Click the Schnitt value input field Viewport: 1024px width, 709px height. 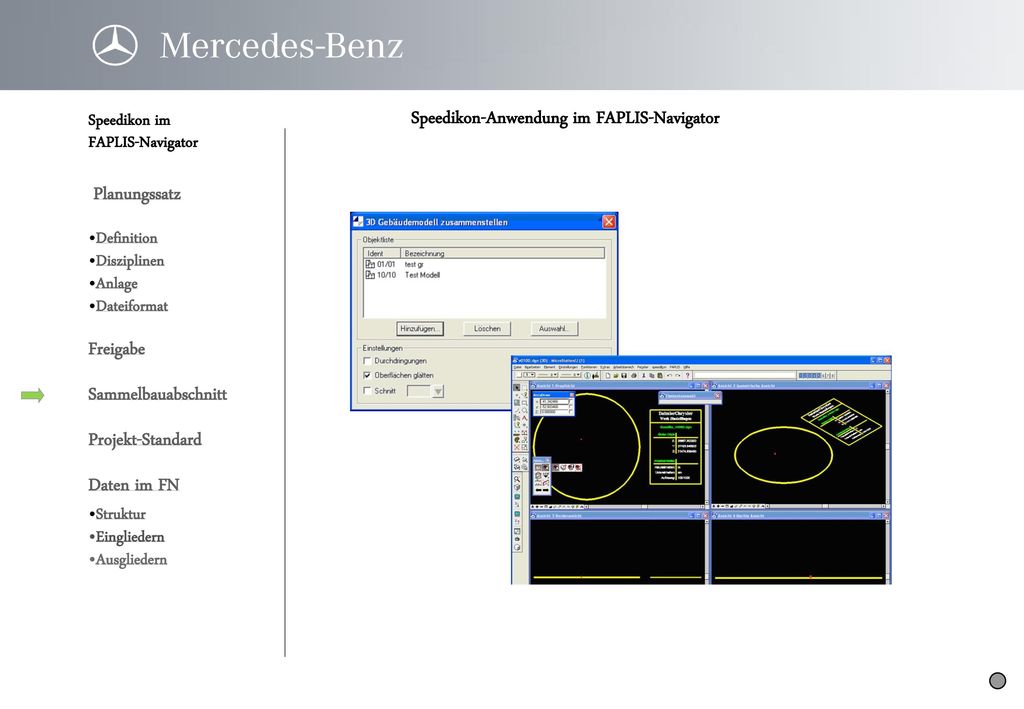tap(419, 391)
